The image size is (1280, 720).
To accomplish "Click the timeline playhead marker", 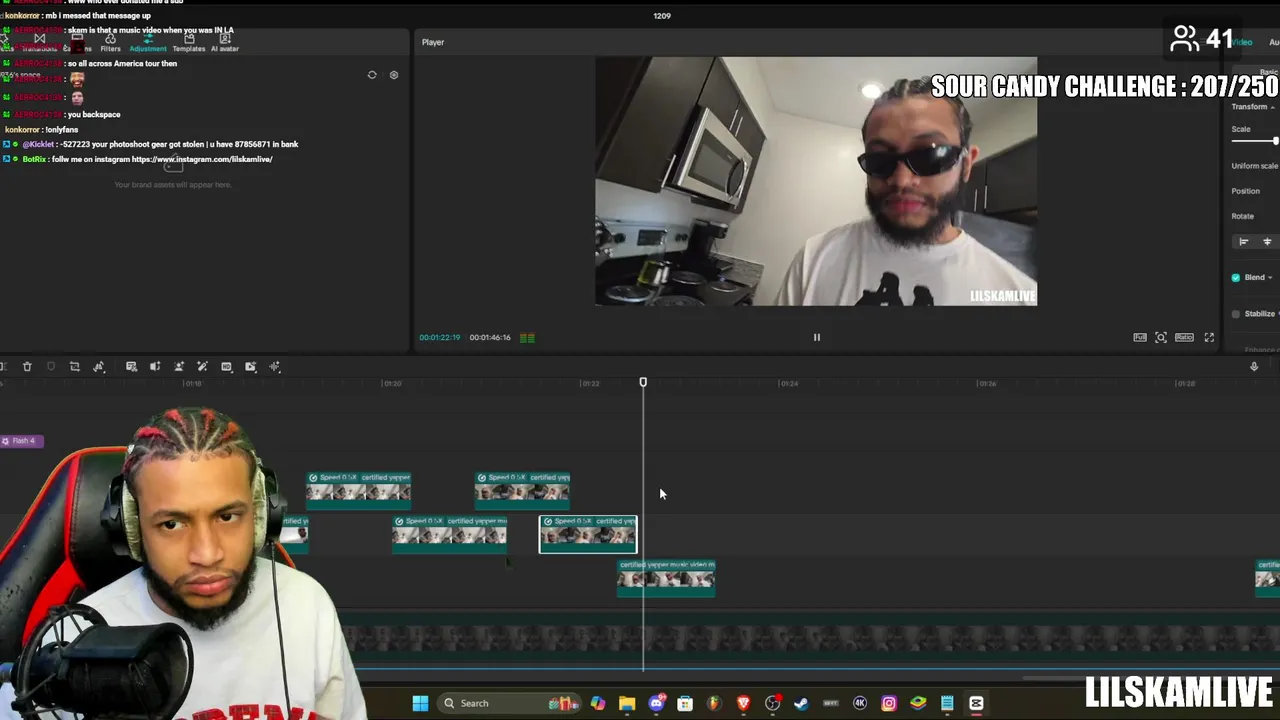I will pyautogui.click(x=643, y=383).
